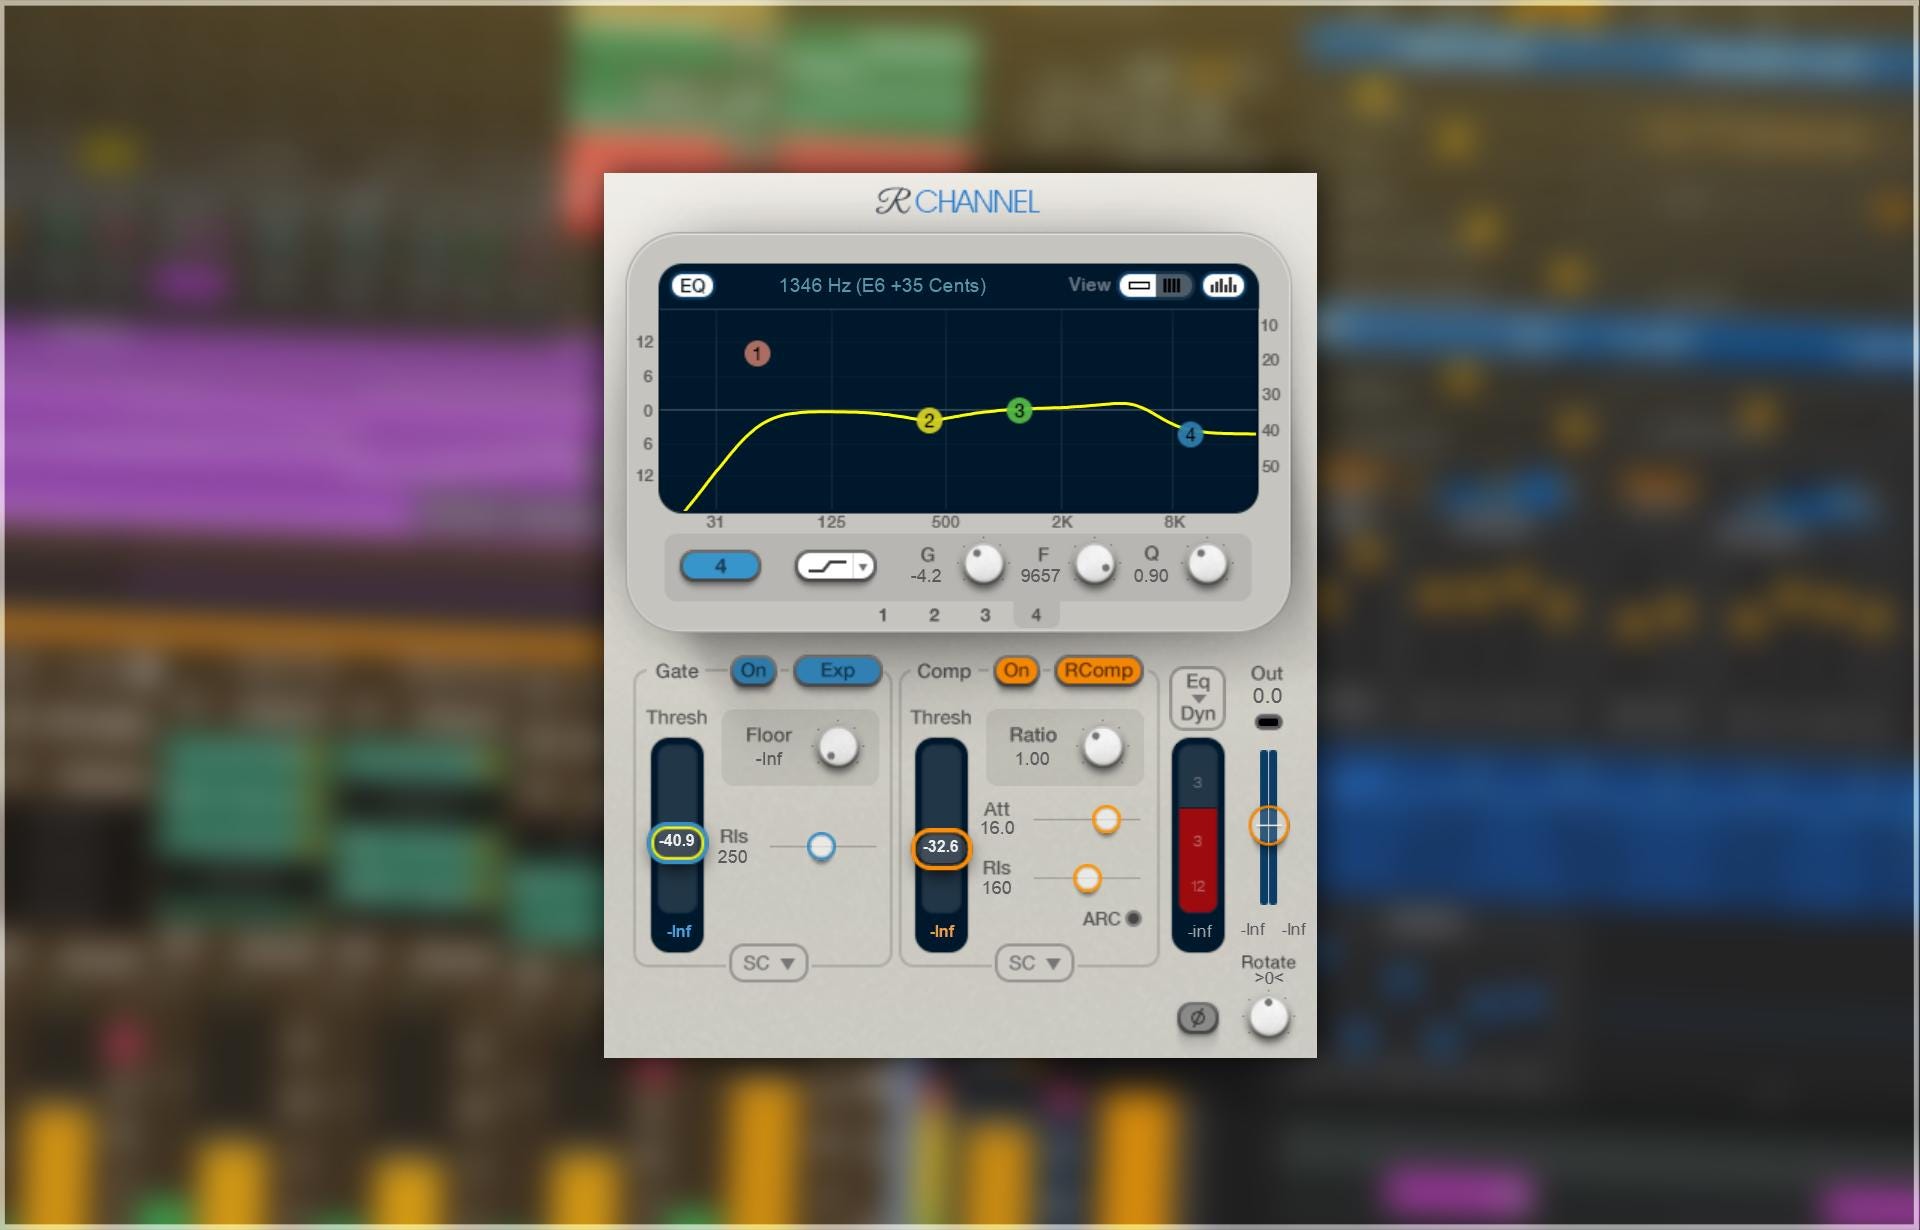This screenshot has height=1230, width=1920.
Task: Click the Out value 0.0
Action: pyautogui.click(x=1267, y=696)
